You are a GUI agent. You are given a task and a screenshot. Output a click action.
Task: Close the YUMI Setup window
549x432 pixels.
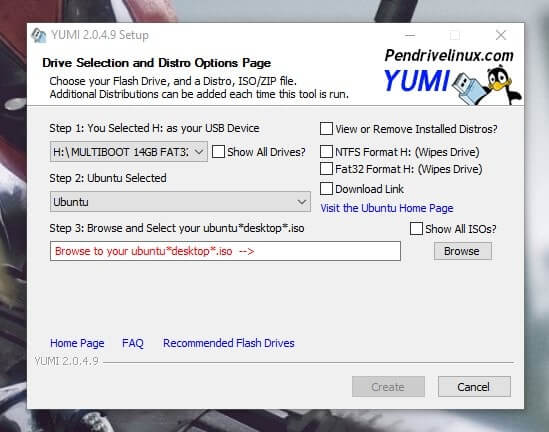tap(501, 35)
